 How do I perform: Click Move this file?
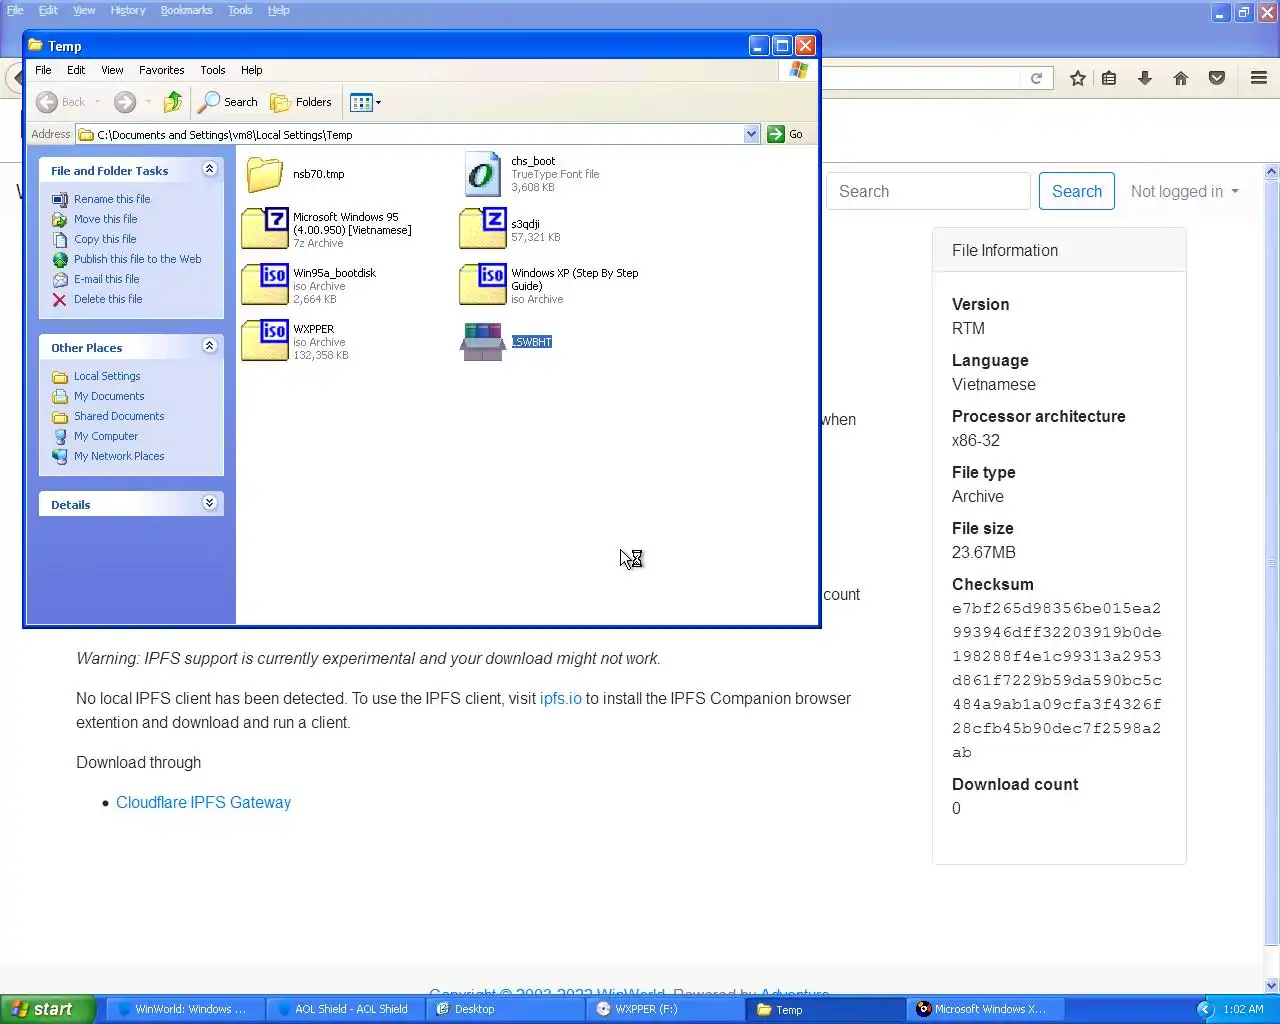tap(106, 219)
